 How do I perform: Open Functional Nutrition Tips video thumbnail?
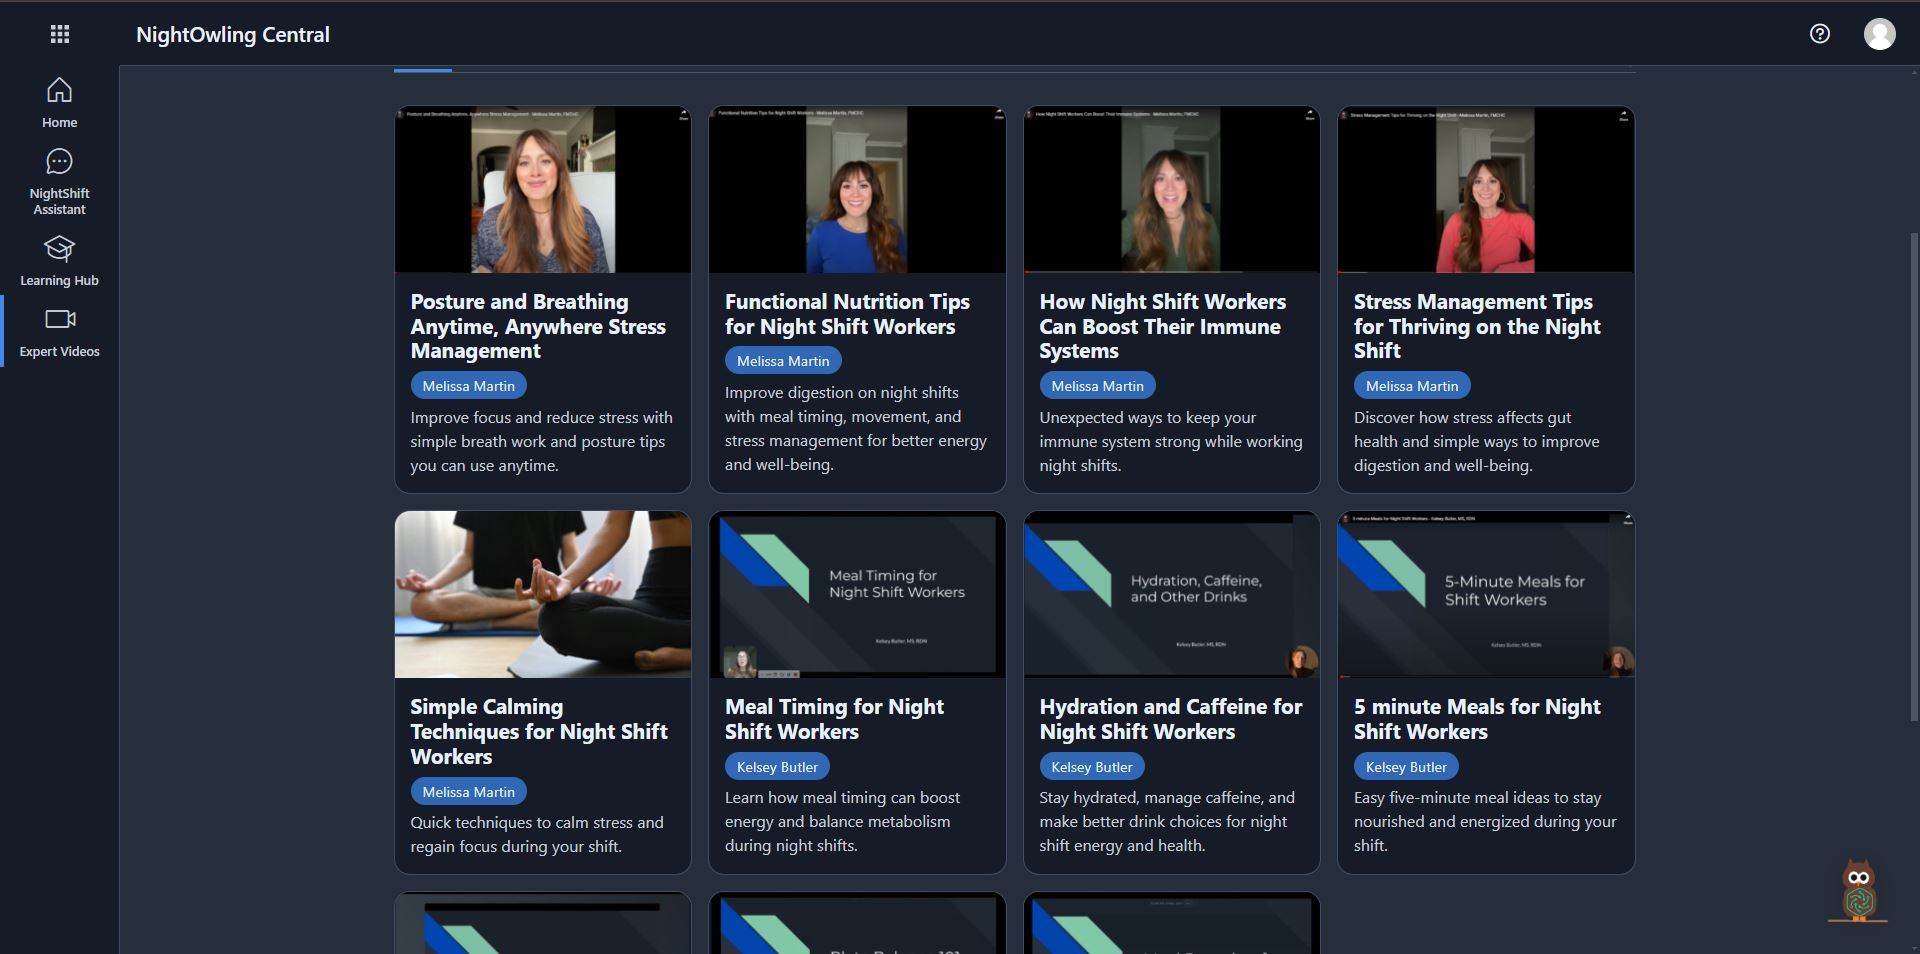[x=857, y=190]
